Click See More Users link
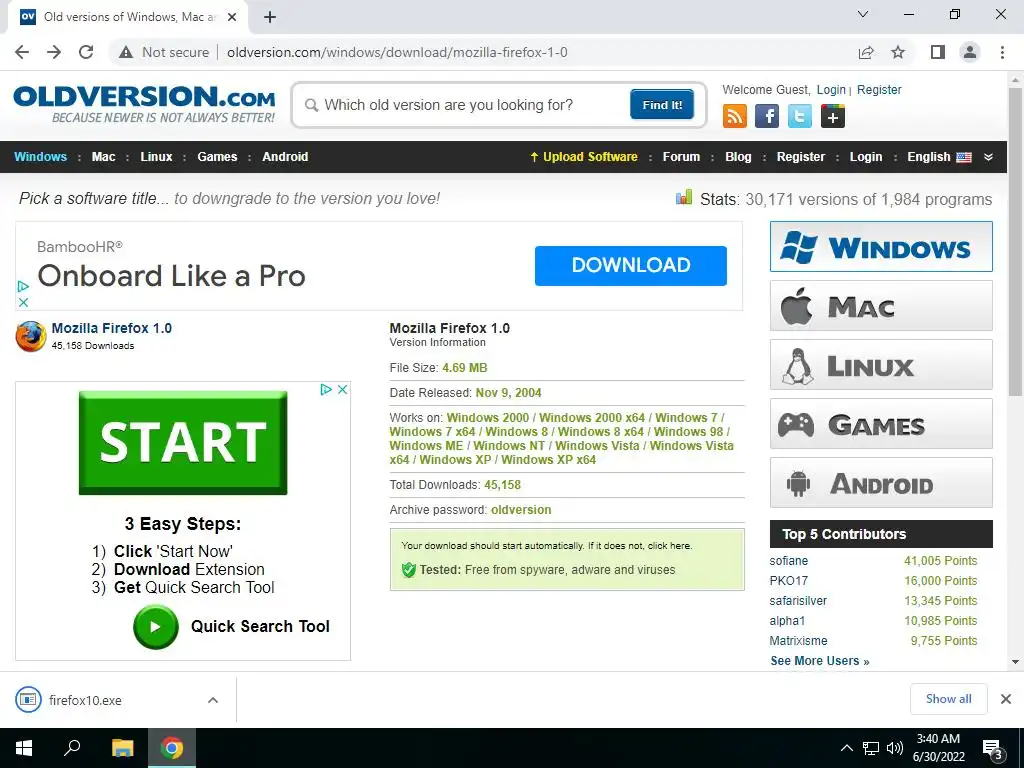Image resolution: width=1024 pixels, height=768 pixels. coord(820,661)
